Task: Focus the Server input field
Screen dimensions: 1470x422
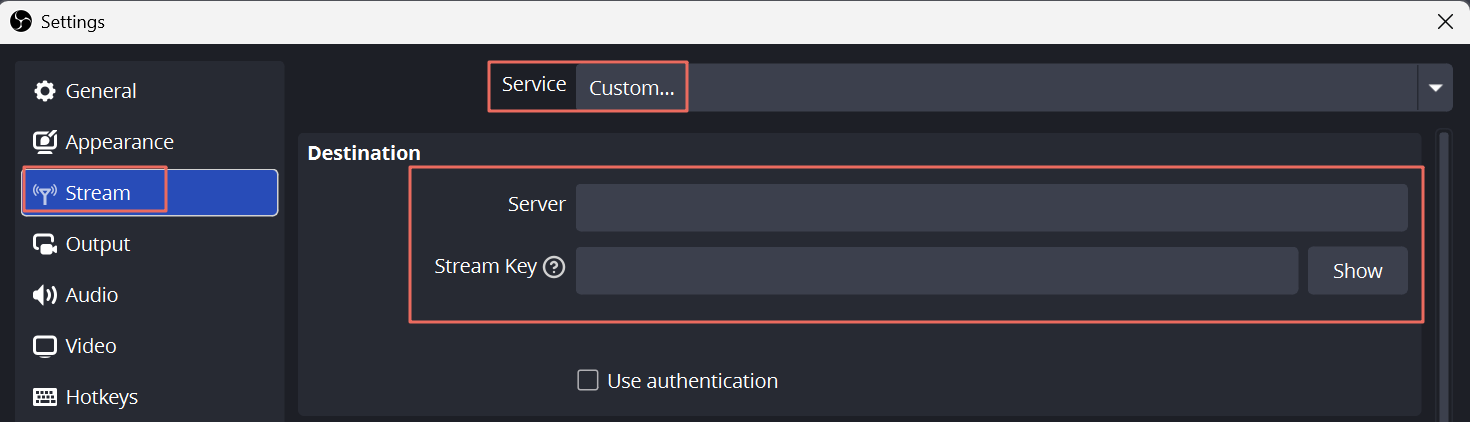Action: 991,208
